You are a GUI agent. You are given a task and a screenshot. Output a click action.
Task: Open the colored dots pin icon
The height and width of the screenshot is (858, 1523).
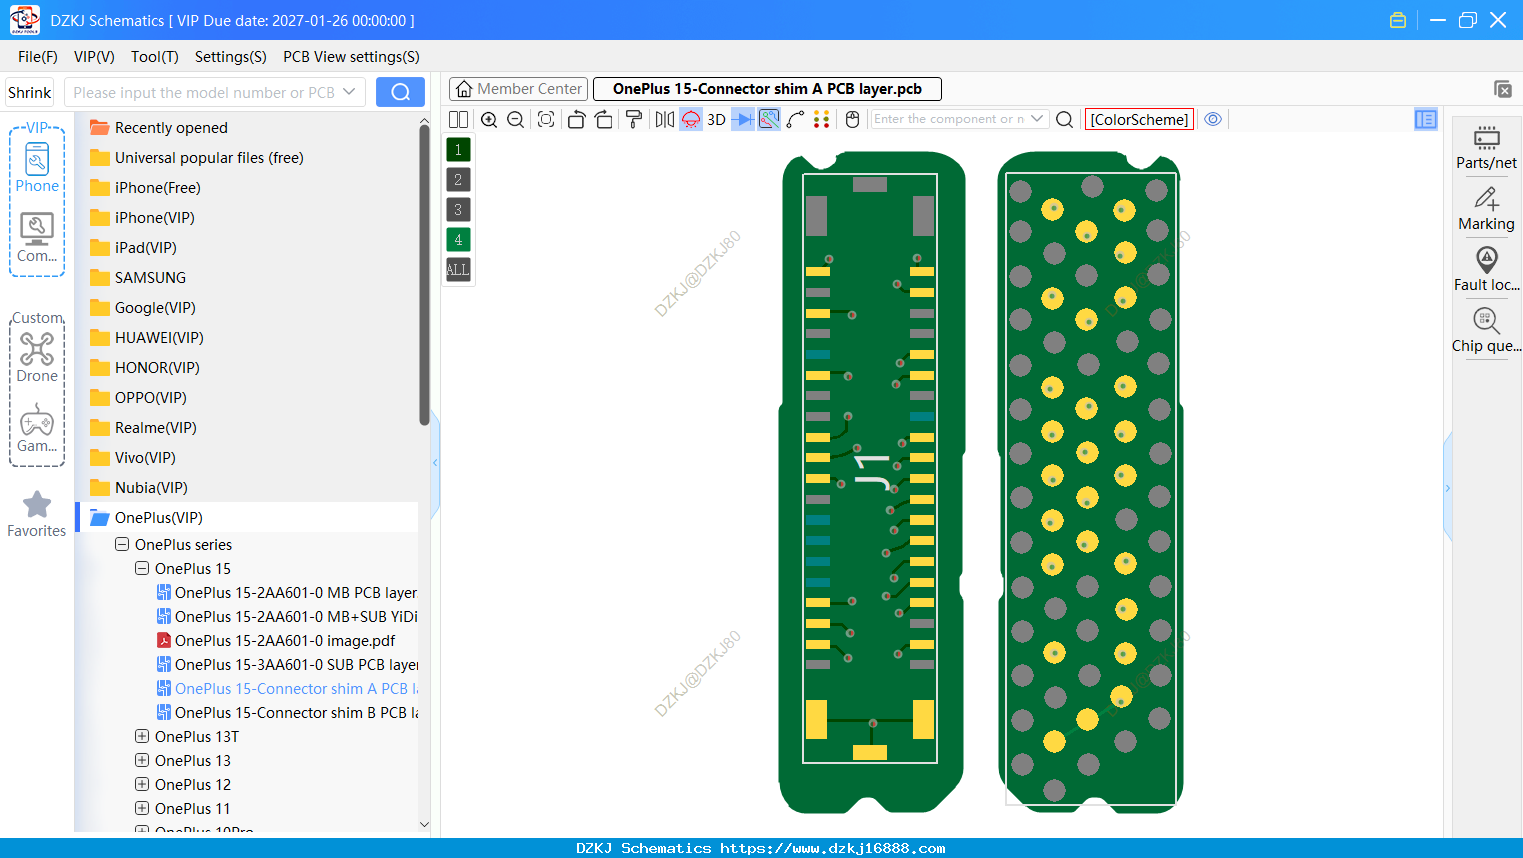click(x=822, y=120)
